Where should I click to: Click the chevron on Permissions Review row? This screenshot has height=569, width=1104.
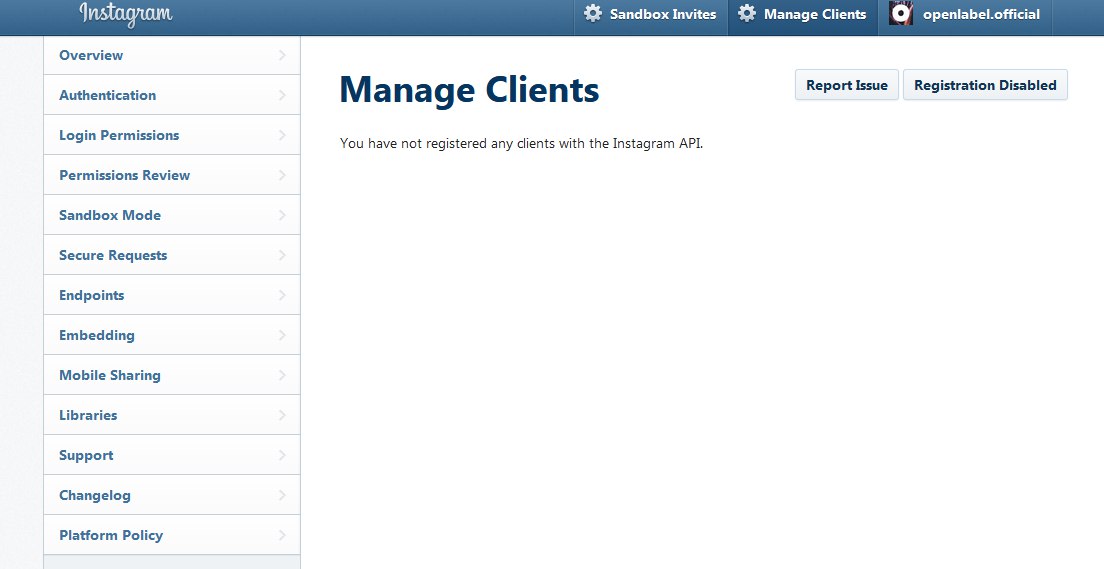click(x=282, y=175)
